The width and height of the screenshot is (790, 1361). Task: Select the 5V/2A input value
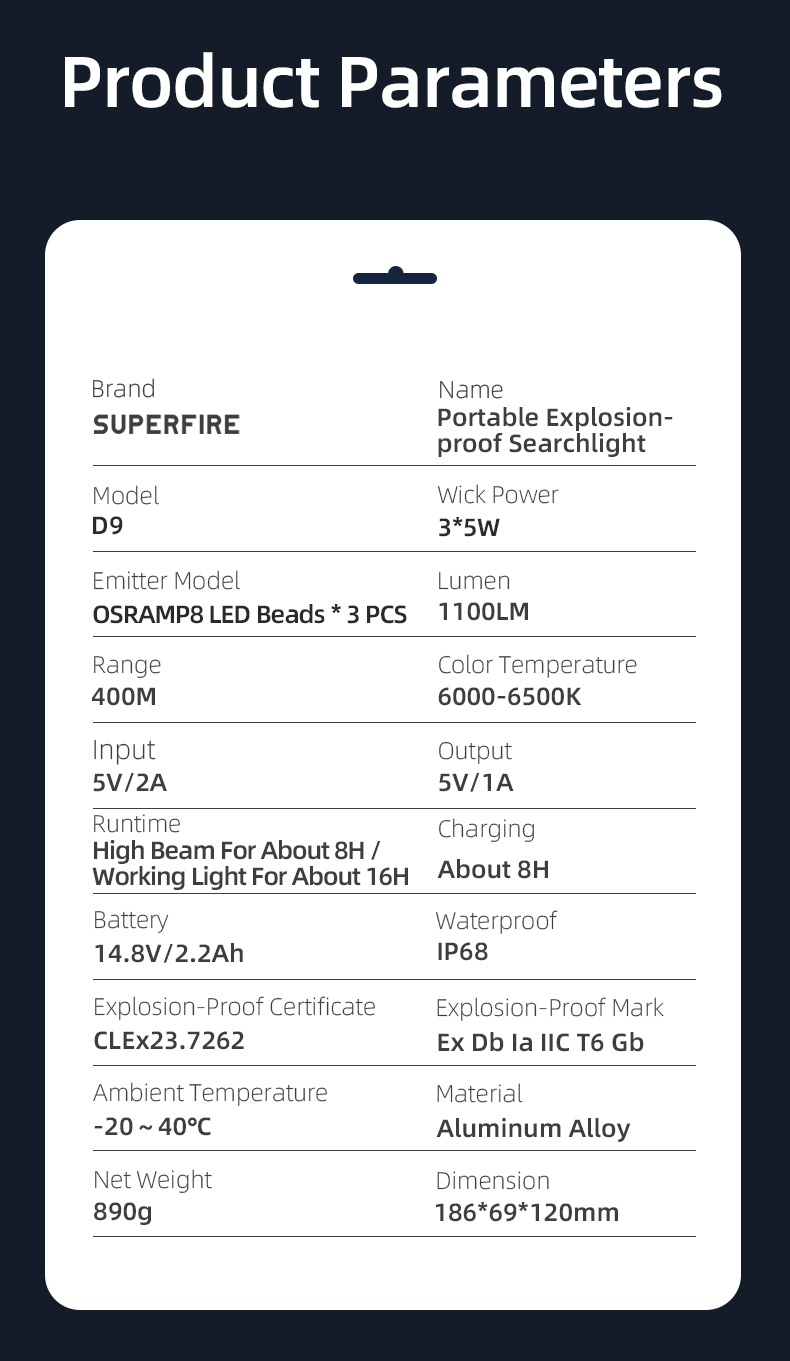(x=130, y=782)
